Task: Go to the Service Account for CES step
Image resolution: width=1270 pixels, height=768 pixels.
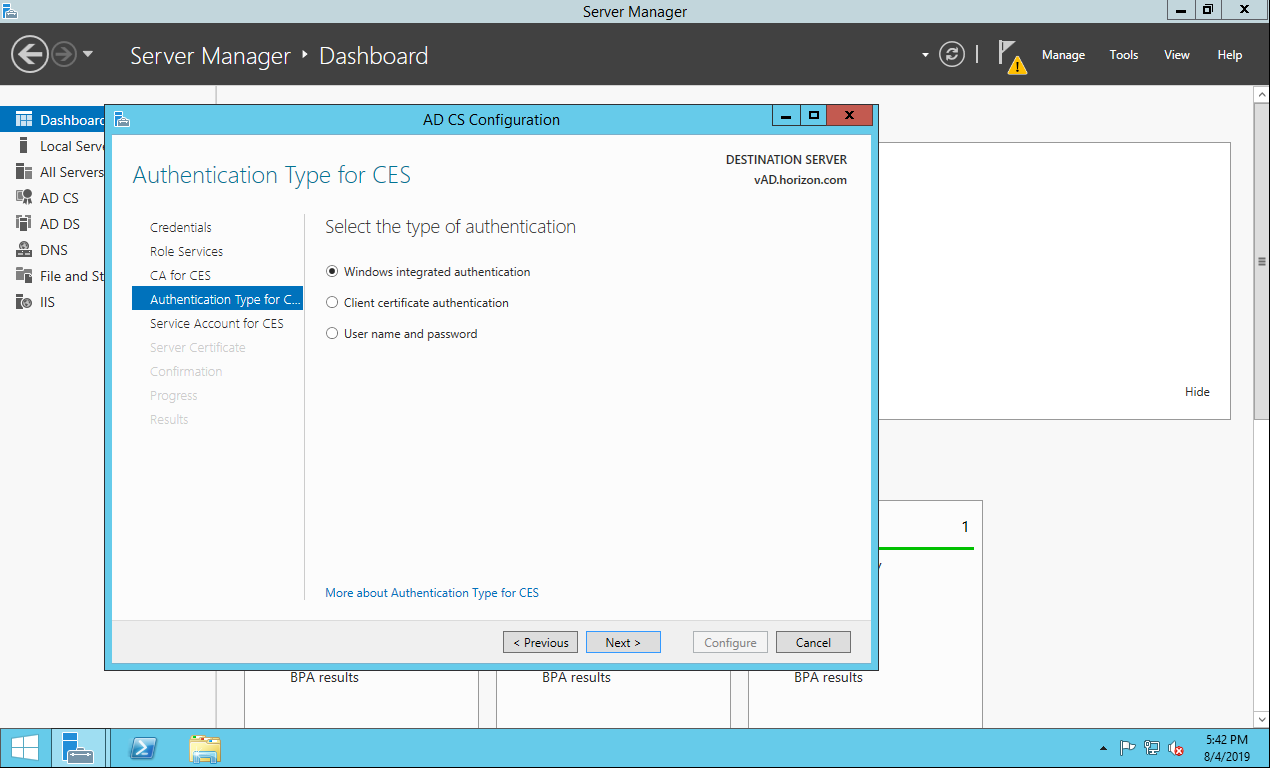Action: (x=216, y=323)
